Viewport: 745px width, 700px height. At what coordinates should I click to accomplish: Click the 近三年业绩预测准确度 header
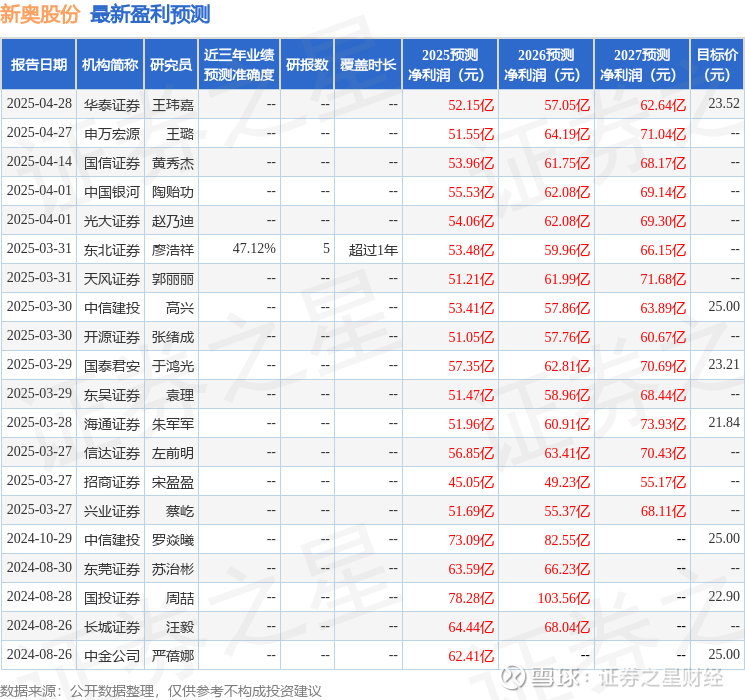[239, 65]
